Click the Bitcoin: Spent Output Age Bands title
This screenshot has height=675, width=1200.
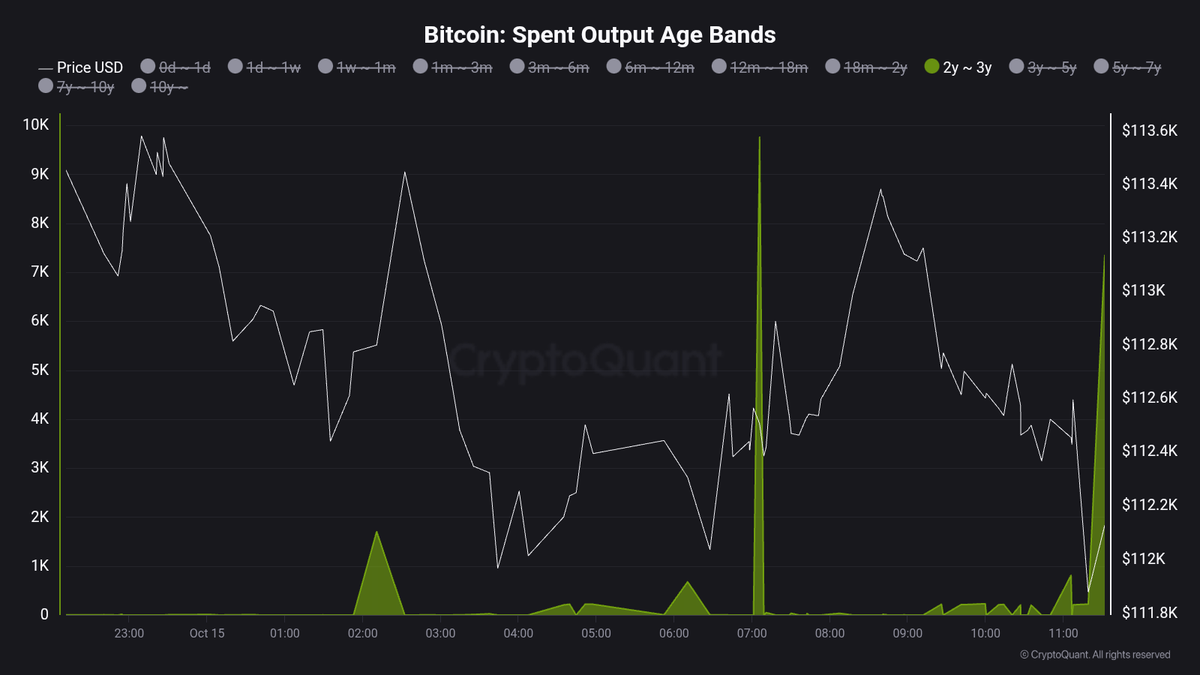pos(600,35)
